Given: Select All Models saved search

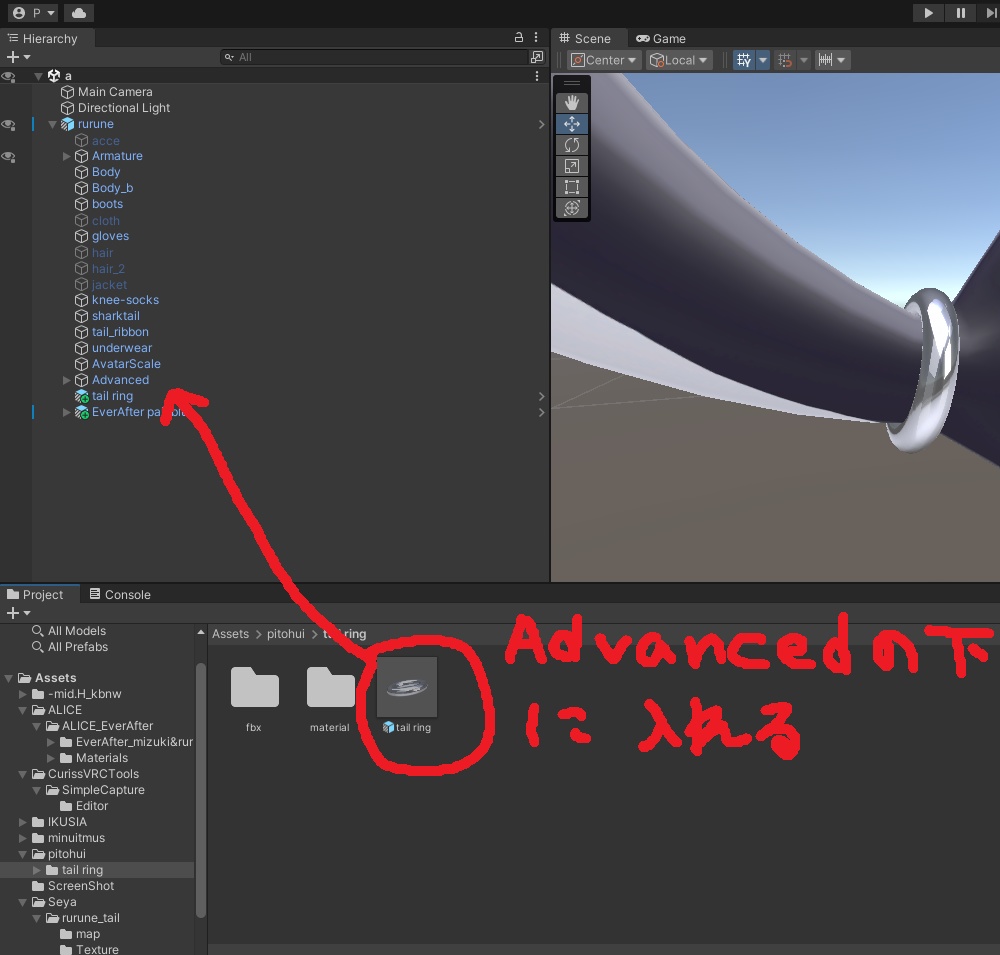Looking at the screenshot, I should 77,631.
